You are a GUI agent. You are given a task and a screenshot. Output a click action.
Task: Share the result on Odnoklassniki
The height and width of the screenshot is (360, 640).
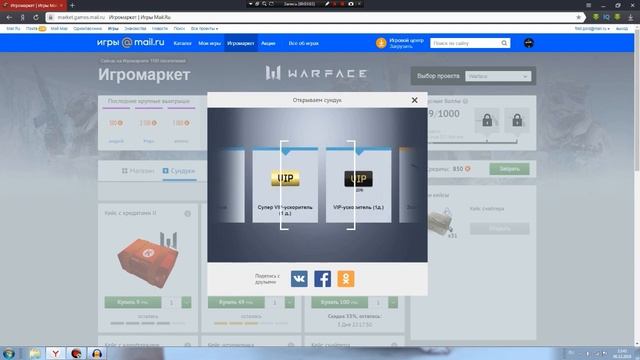pyautogui.click(x=346, y=279)
